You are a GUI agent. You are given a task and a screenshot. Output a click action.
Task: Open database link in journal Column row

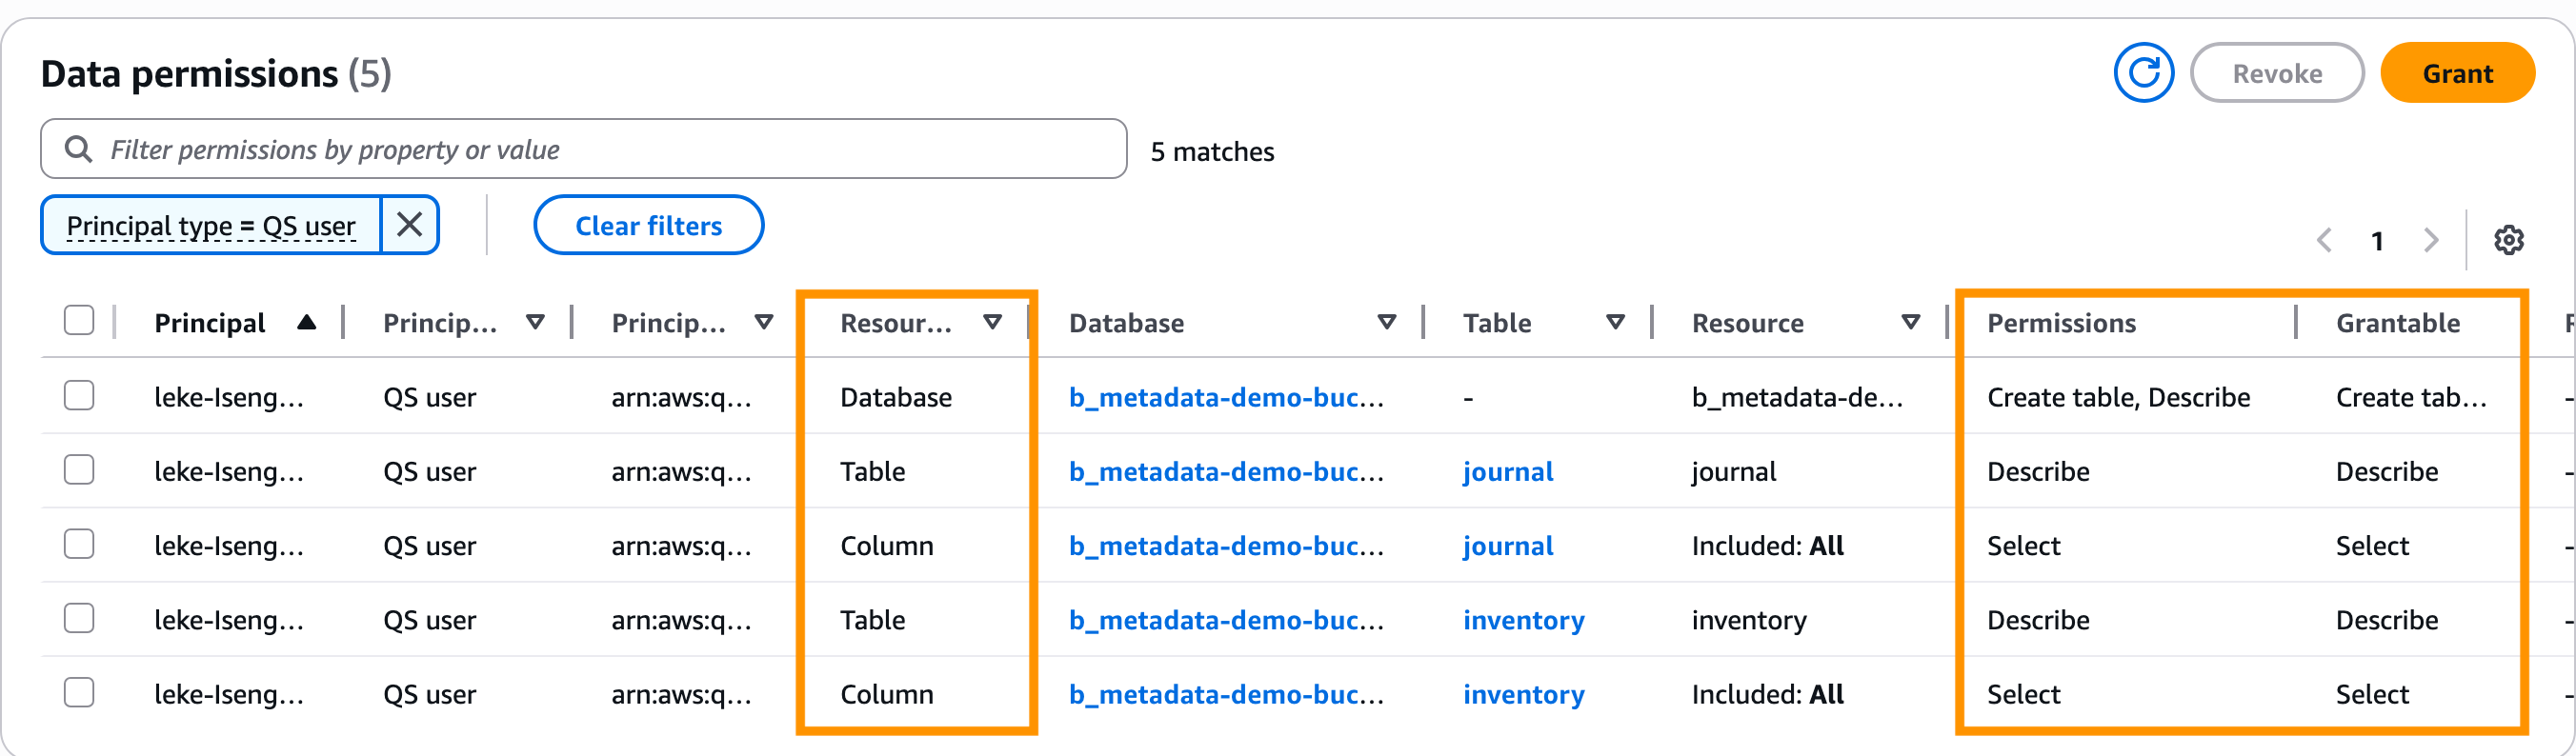pos(1226,546)
